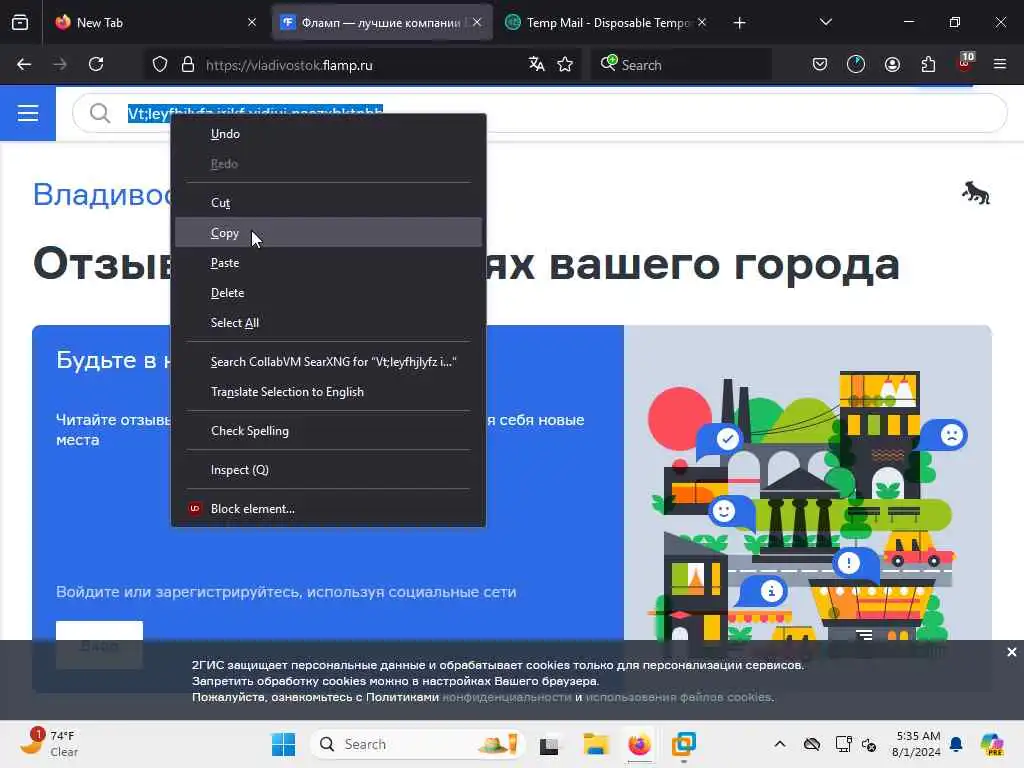Viewport: 1024px width, 768px height.
Task: Click the Владивосток city heading link
Action: [x=103, y=194]
